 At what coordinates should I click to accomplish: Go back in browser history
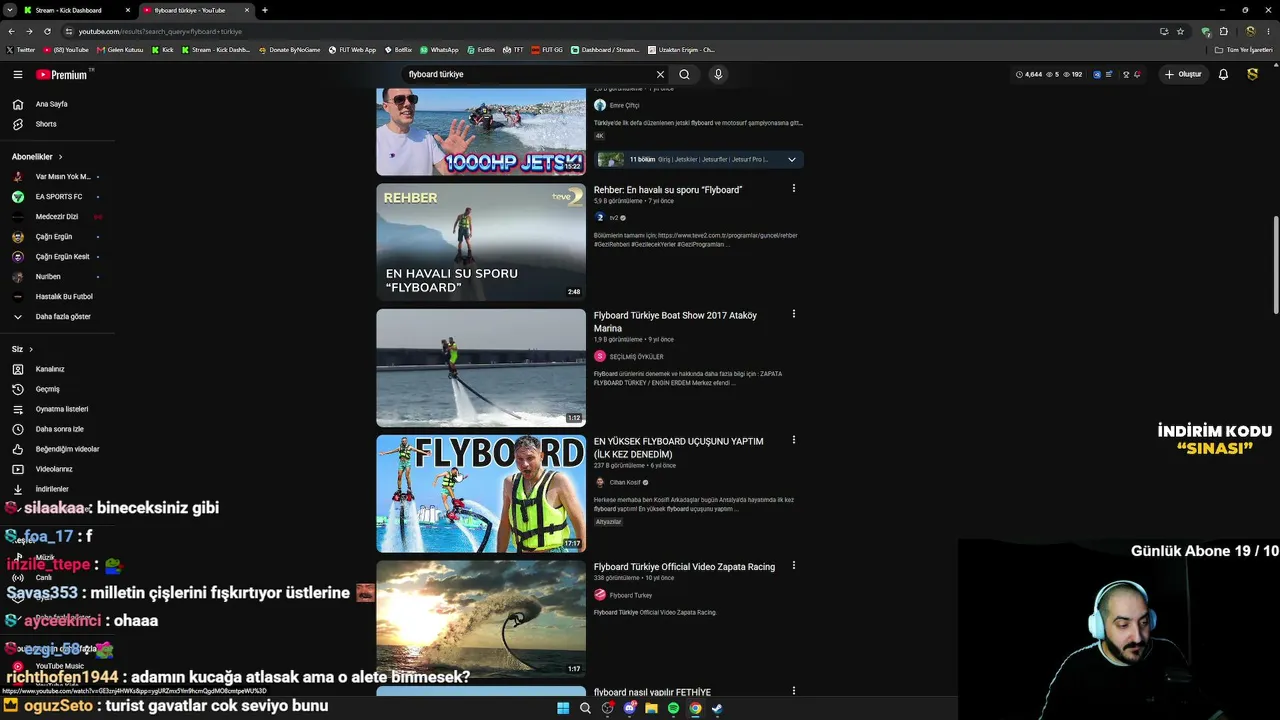tap(12, 31)
